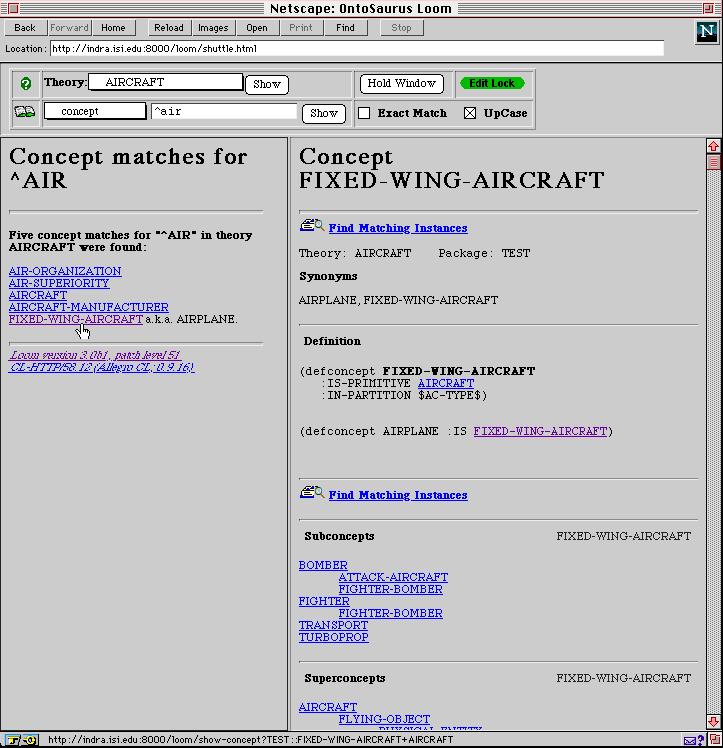Click the mail envelope icon in status bar
This screenshot has width=723, height=748.
click(690, 740)
